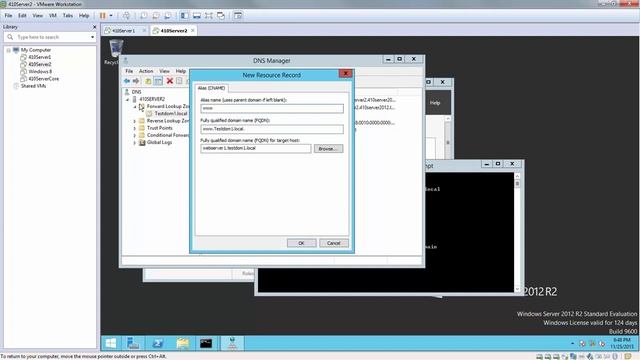Click the thumbnail bar toolbar icon

pos(197,16)
